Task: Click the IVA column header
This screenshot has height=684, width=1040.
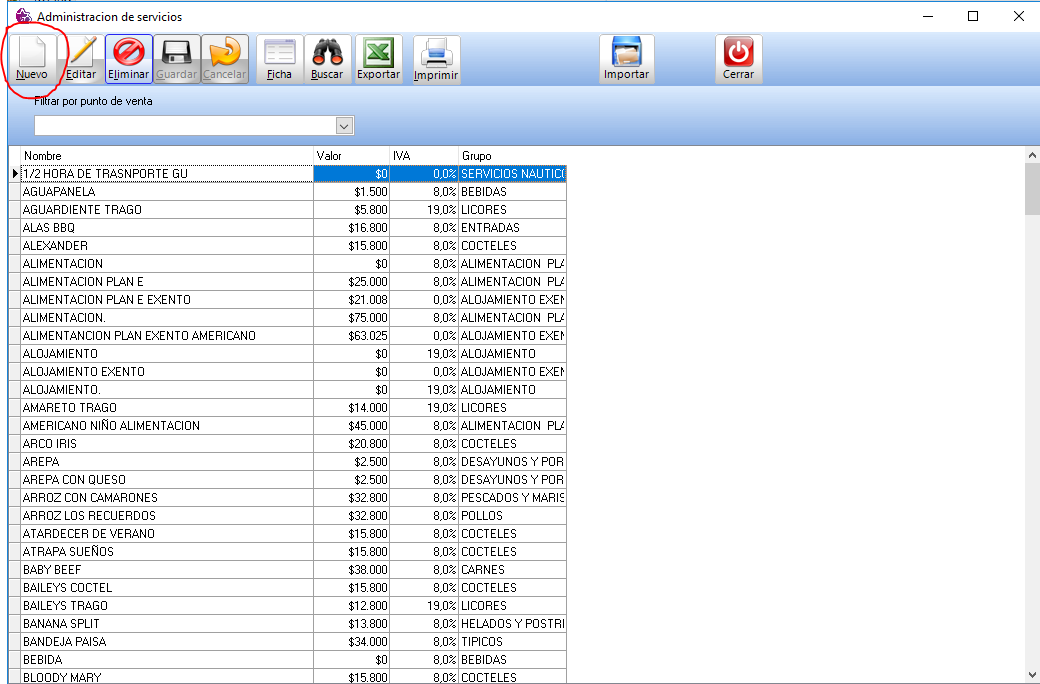Action: 423,156
